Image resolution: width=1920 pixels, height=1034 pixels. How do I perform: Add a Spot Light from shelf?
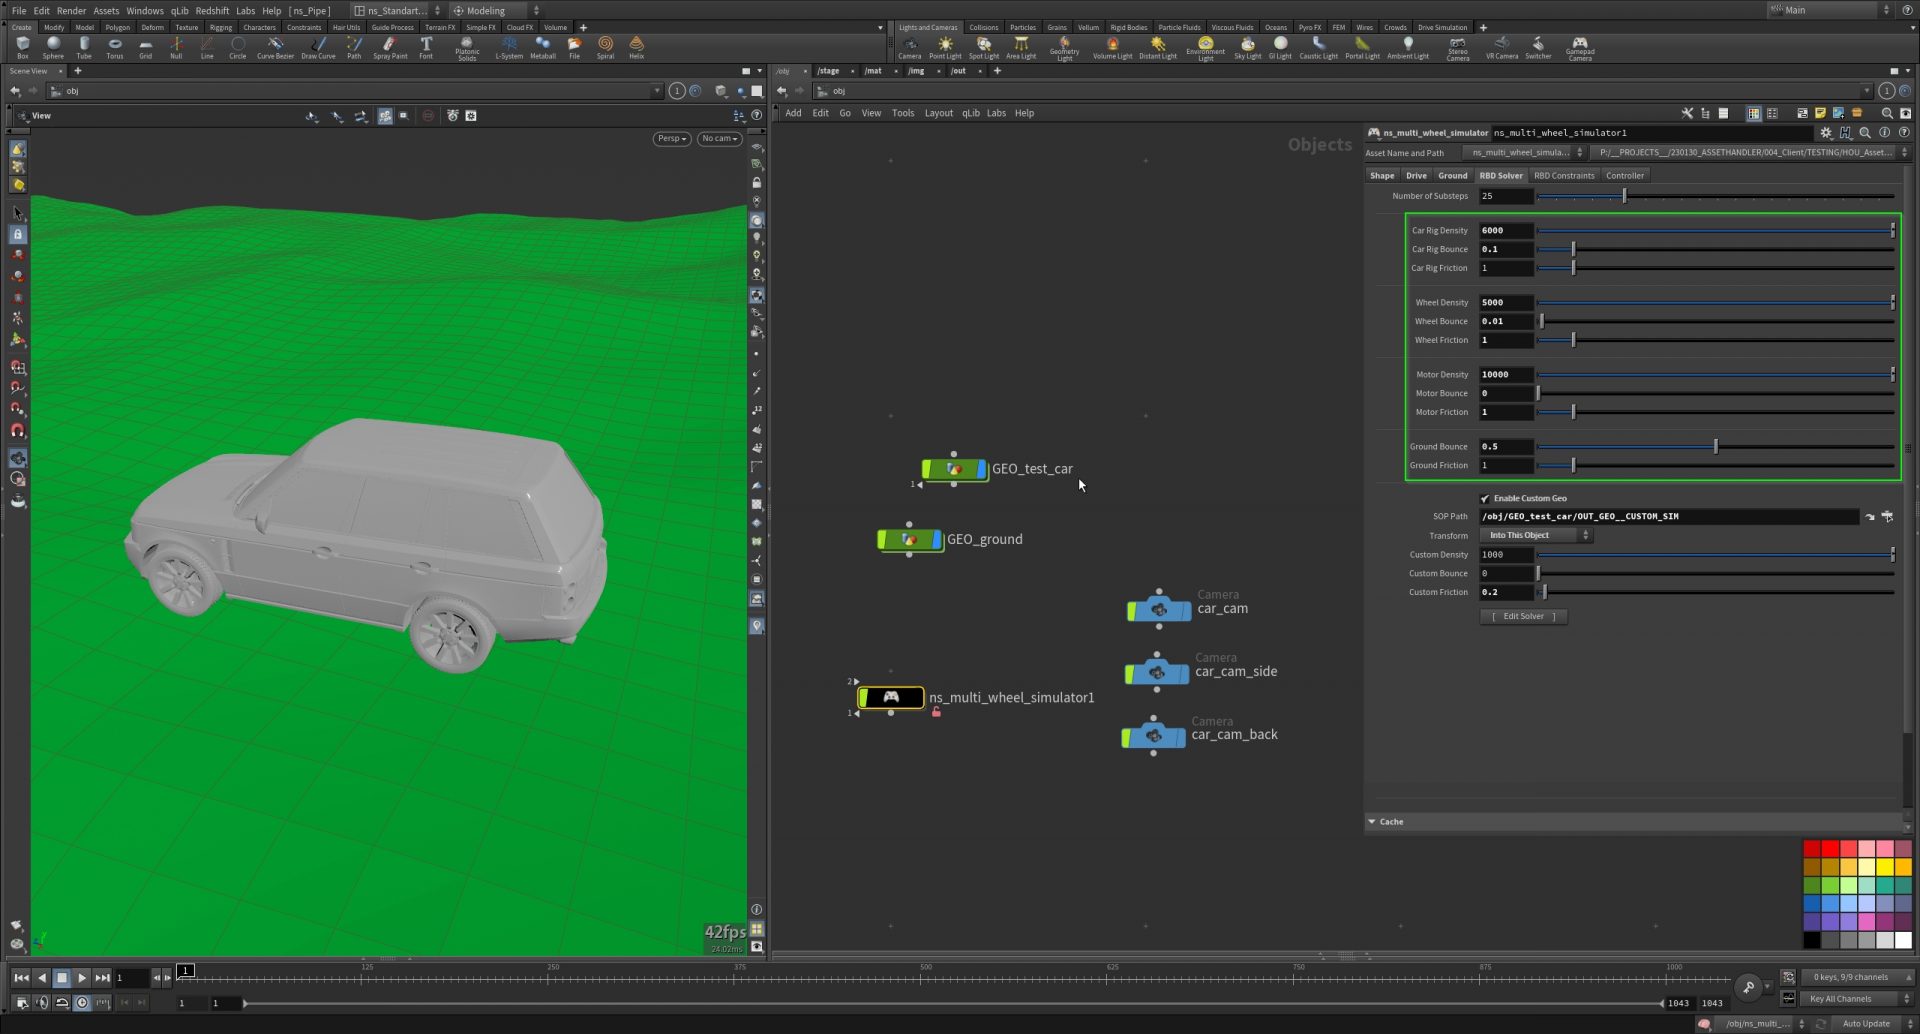(983, 47)
